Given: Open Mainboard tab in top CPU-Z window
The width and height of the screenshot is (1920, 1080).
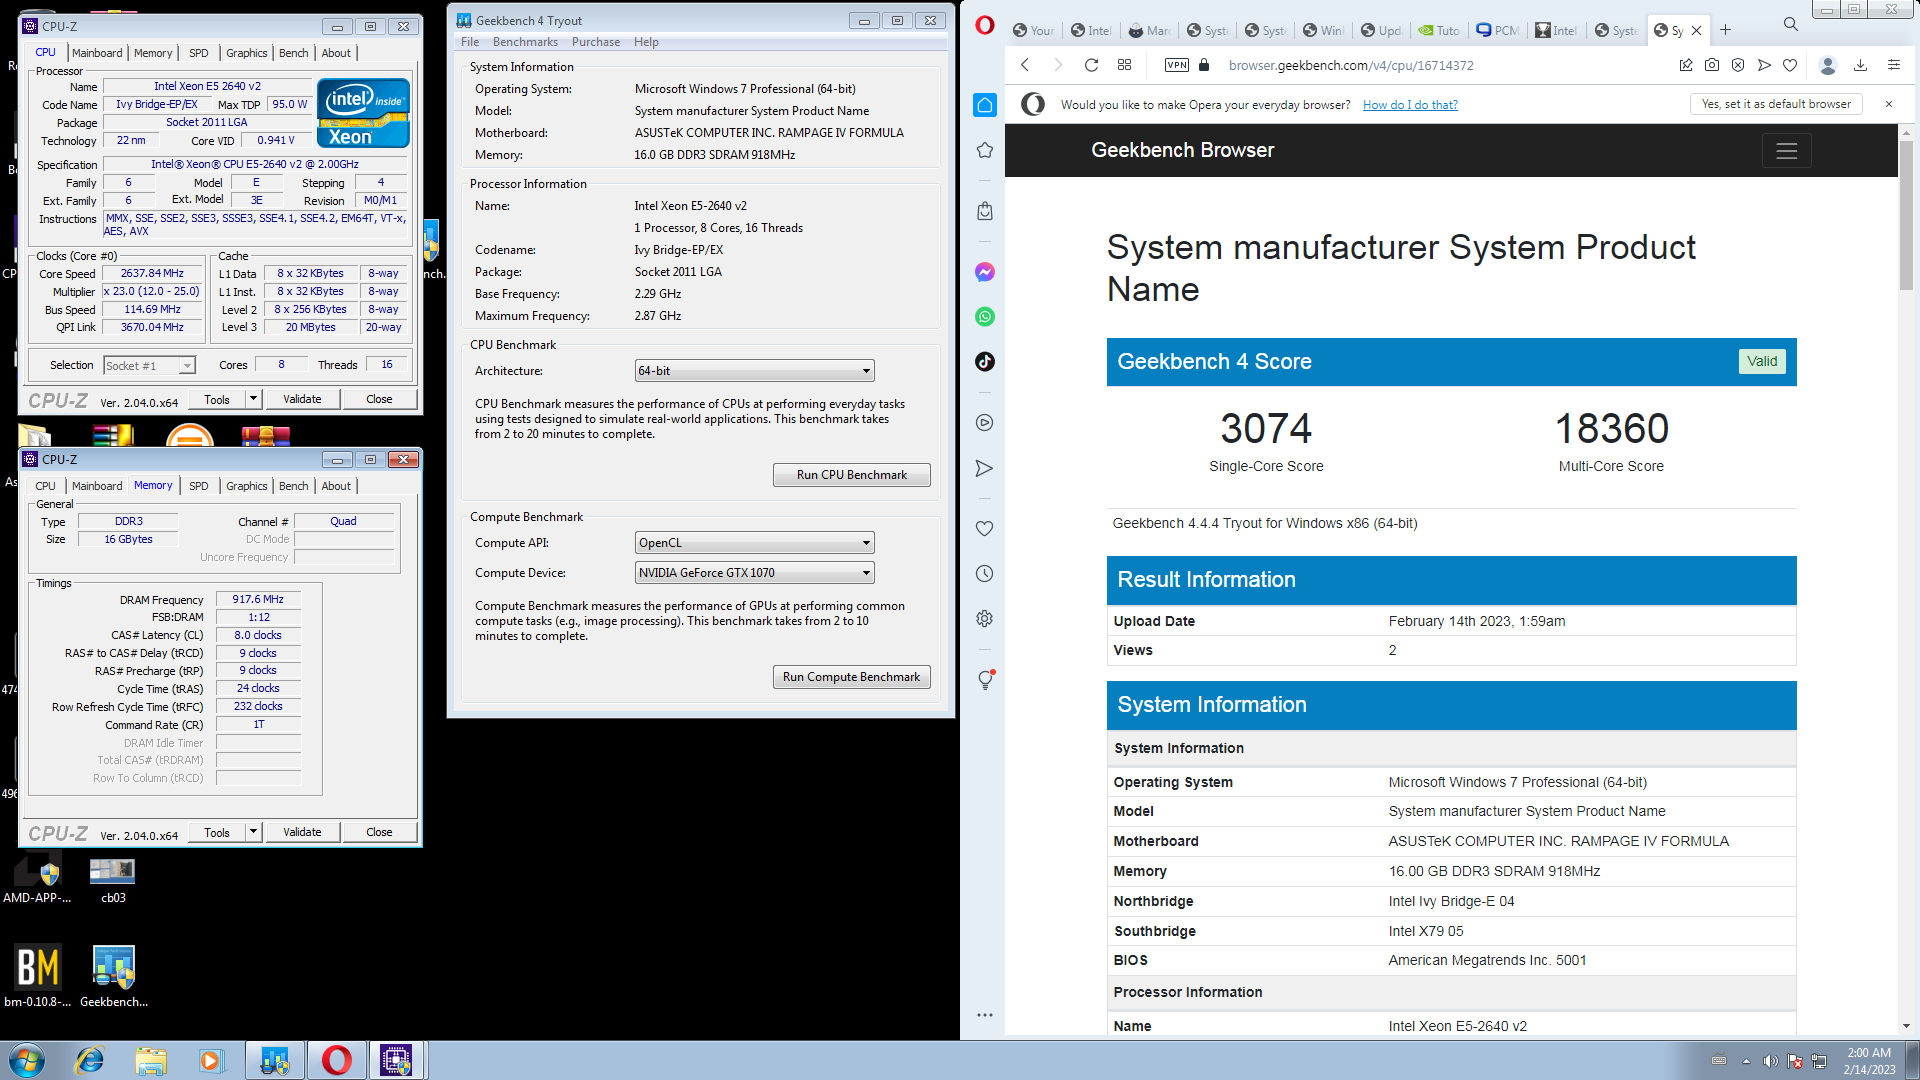Looking at the screenshot, I should click(x=97, y=53).
